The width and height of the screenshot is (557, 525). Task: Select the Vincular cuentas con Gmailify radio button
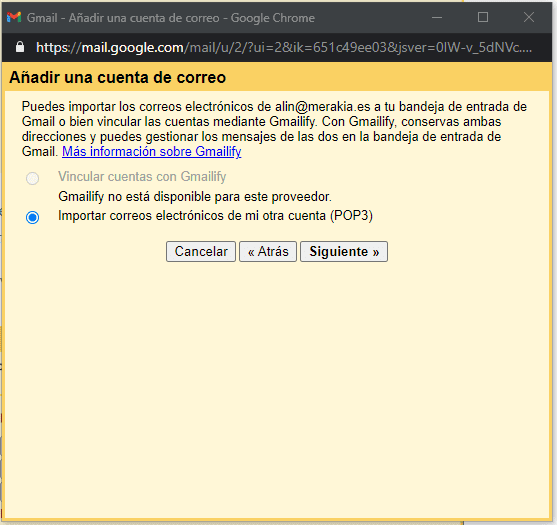pos(33,178)
